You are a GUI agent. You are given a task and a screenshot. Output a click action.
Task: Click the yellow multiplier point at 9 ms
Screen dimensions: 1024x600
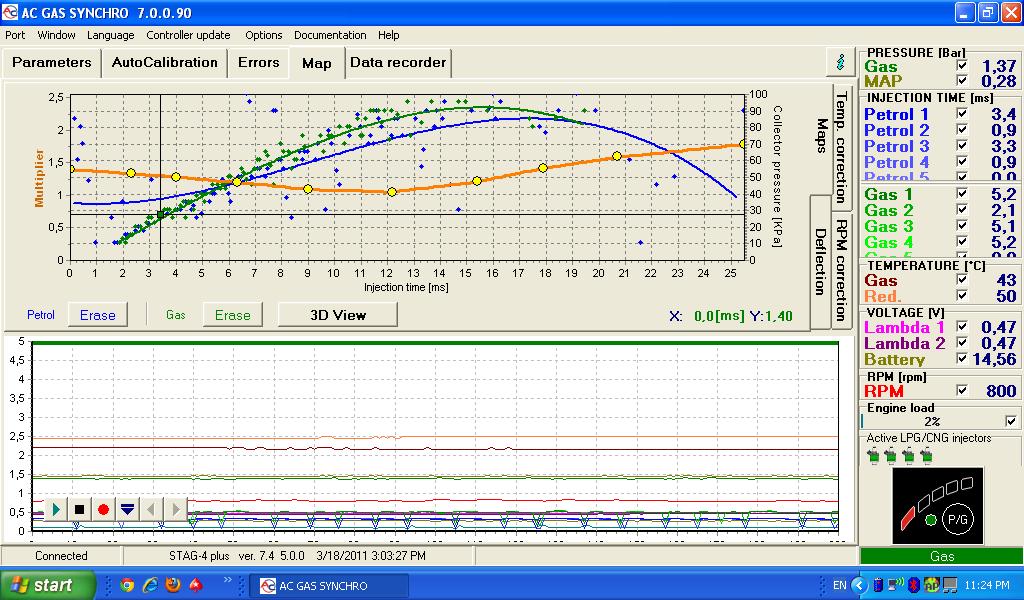click(x=308, y=189)
